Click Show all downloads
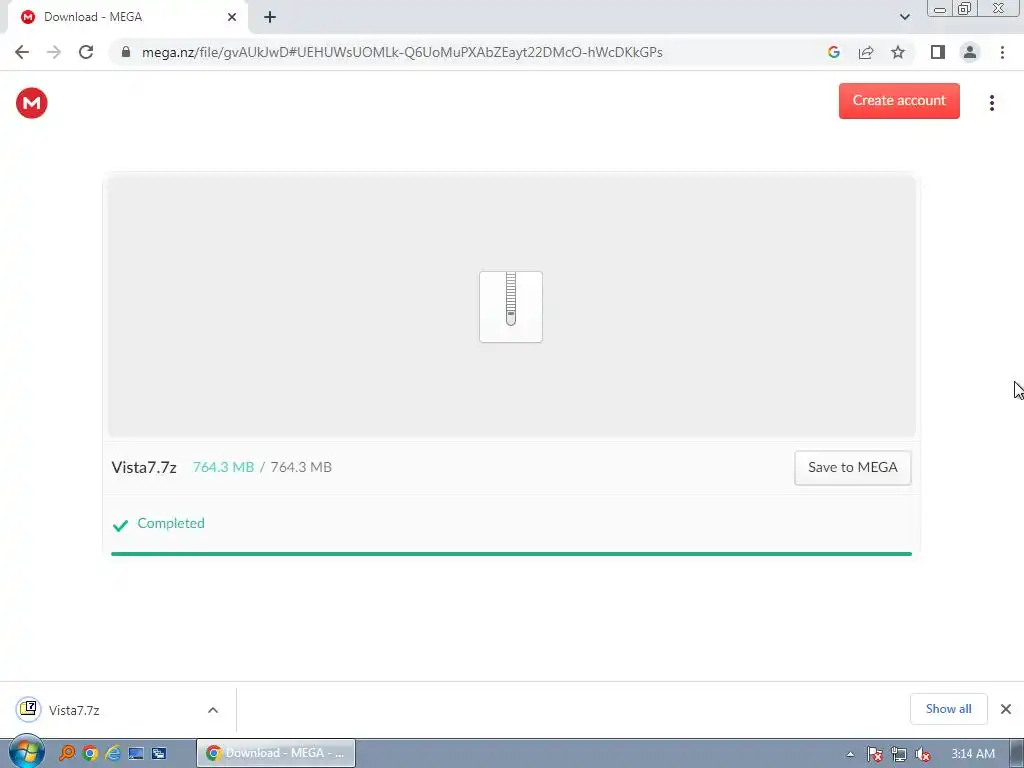The image size is (1024, 768). pos(948,709)
